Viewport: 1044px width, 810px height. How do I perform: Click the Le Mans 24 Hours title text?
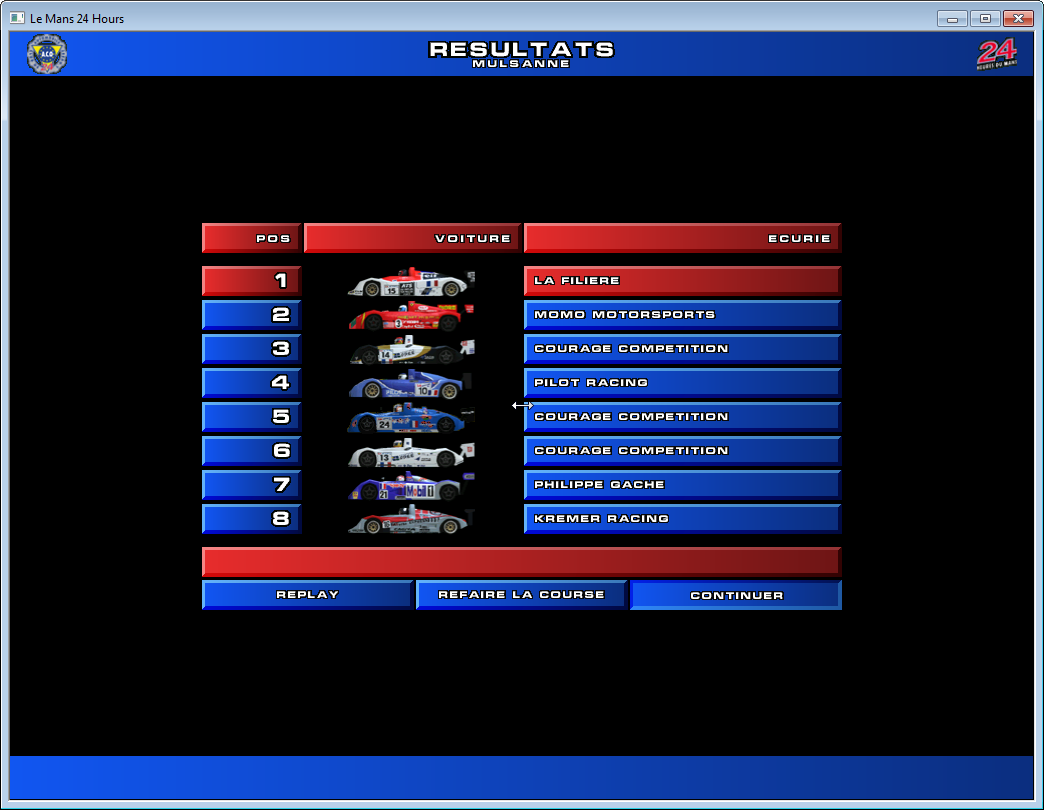[x=77, y=19]
